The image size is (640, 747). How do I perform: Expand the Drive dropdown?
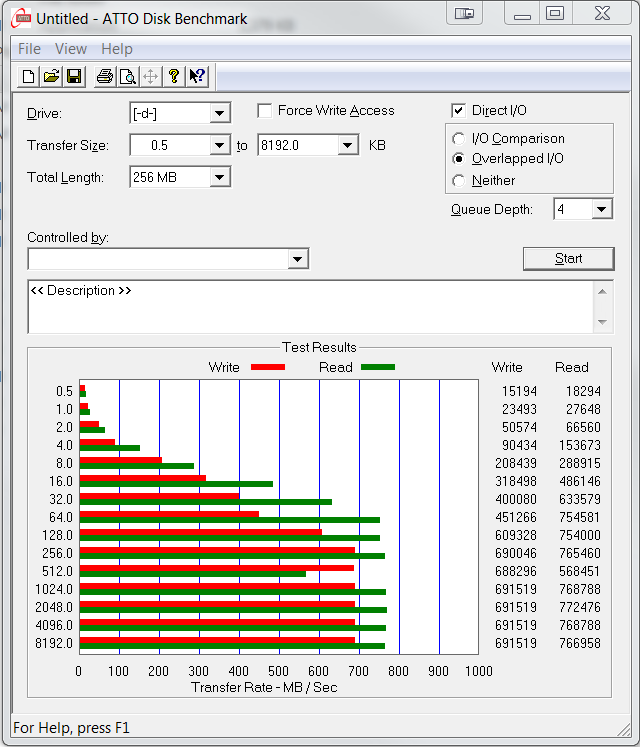tap(220, 113)
